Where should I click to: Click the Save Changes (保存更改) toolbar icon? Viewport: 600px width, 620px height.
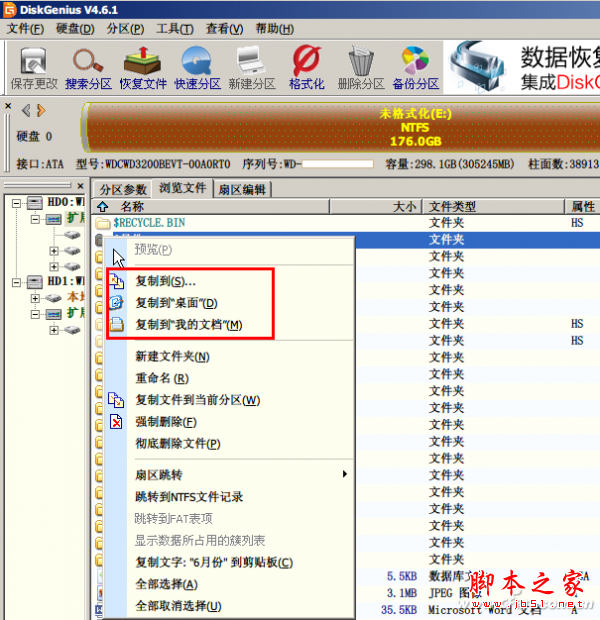pyautogui.click(x=34, y=68)
